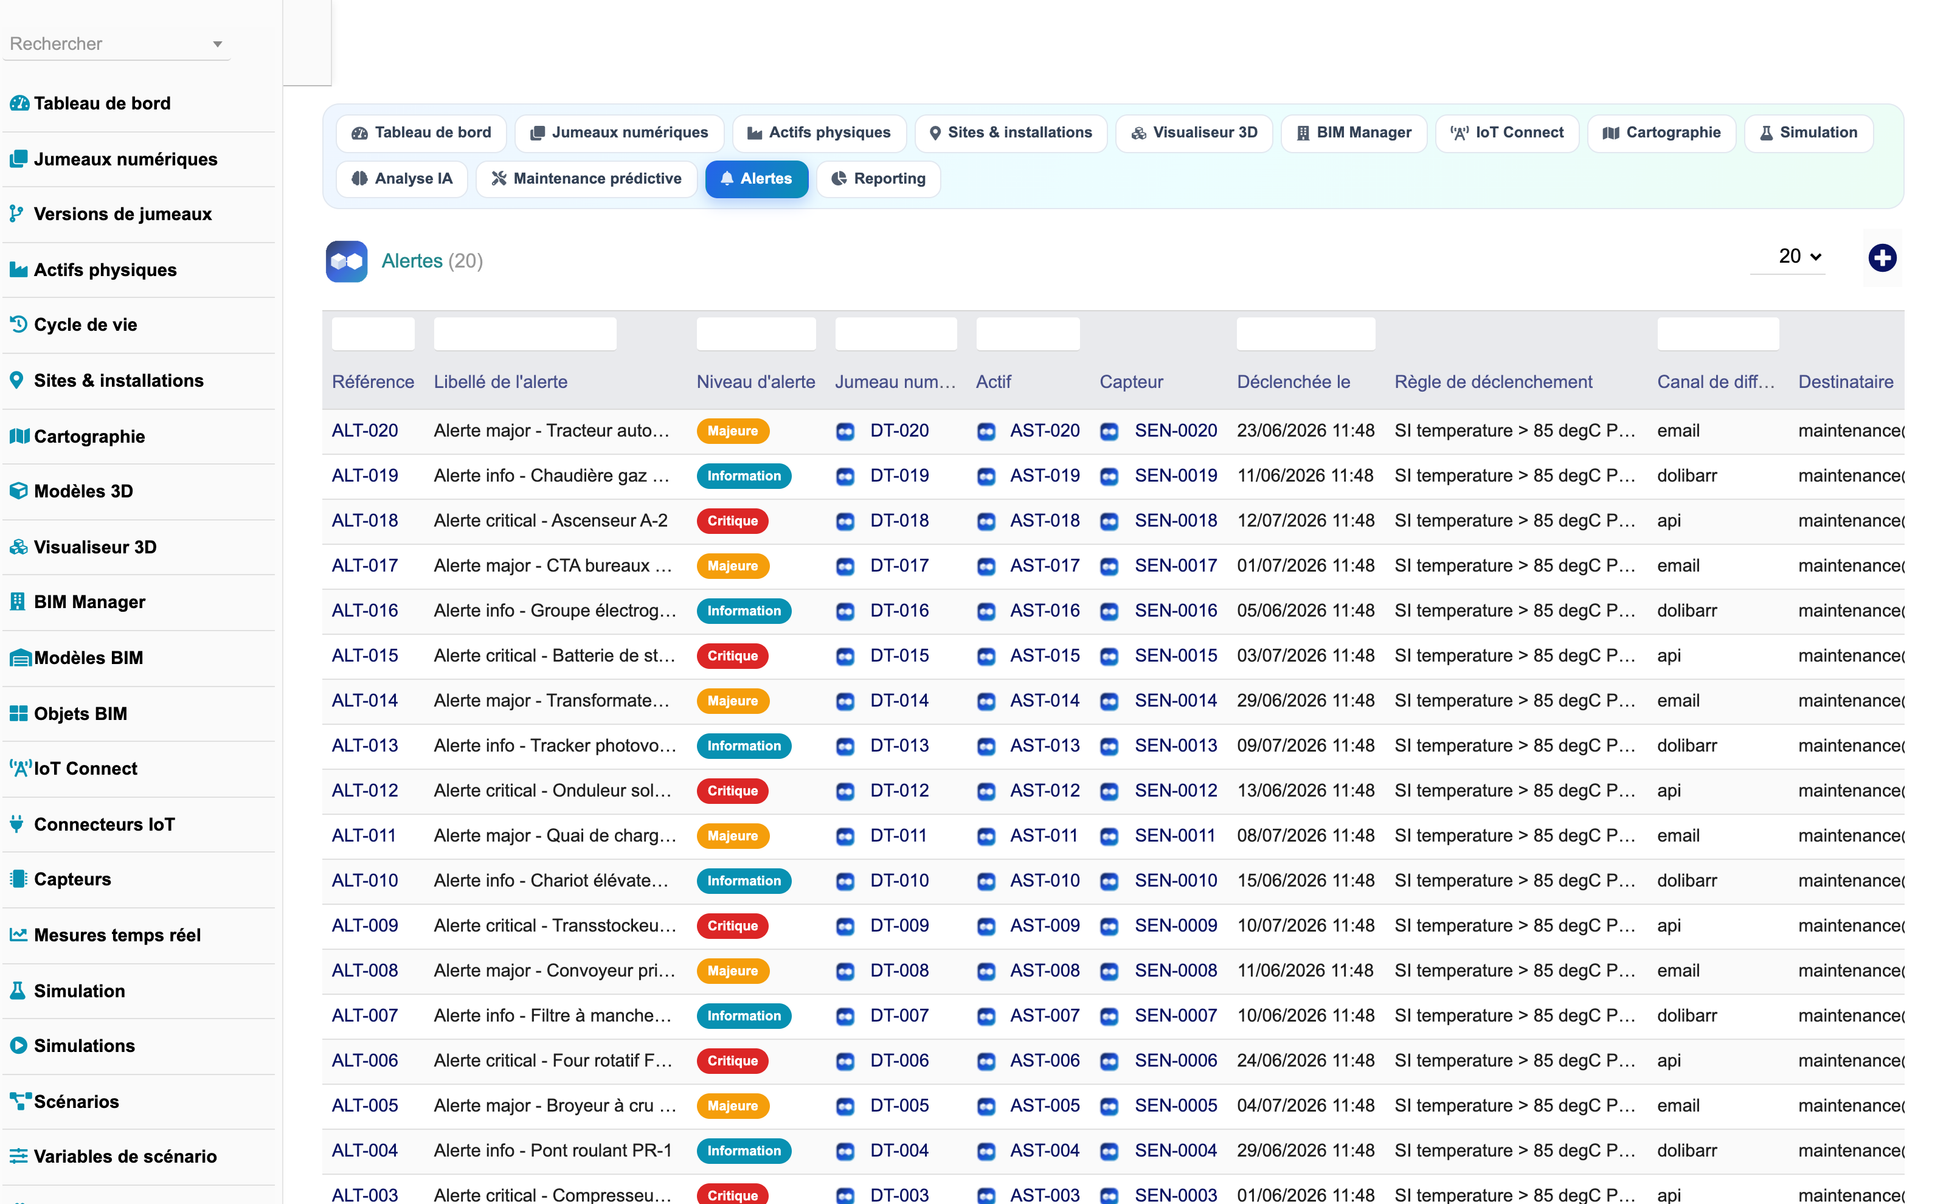Screen dimensions: 1946x1204
Task: Open the Visualiseur 3D tab
Action: 1194,133
